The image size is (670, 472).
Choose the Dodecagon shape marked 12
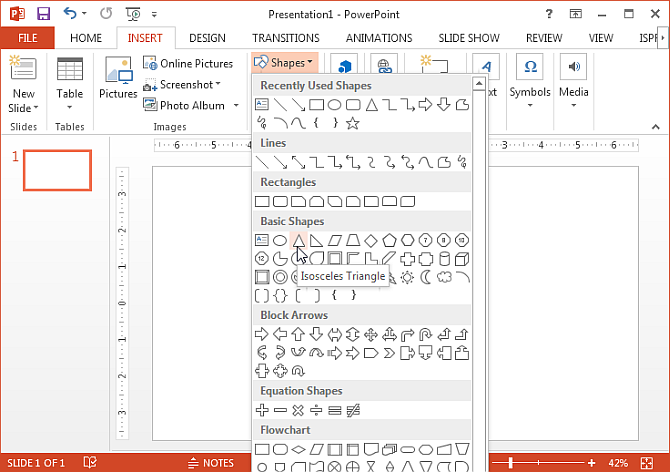[x=262, y=259]
